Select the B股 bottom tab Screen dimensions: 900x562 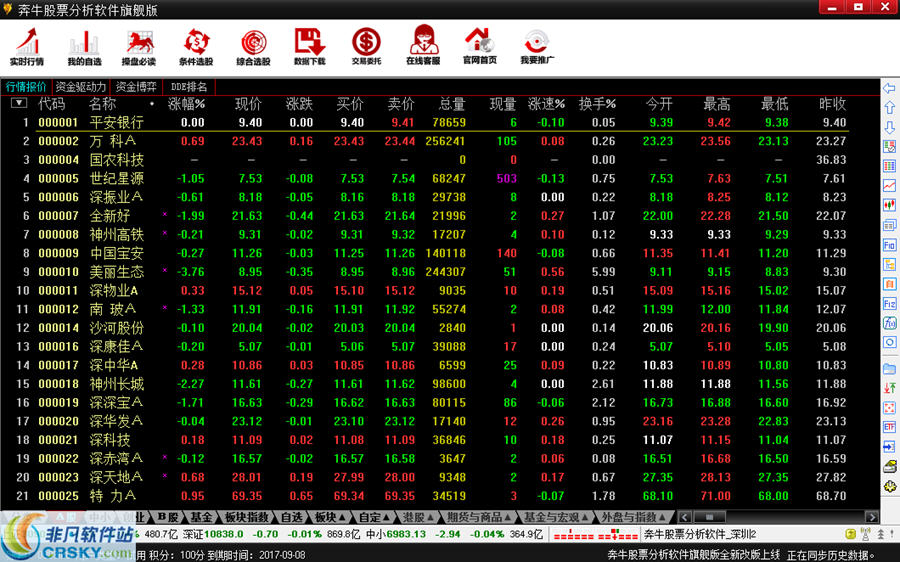(x=168, y=517)
